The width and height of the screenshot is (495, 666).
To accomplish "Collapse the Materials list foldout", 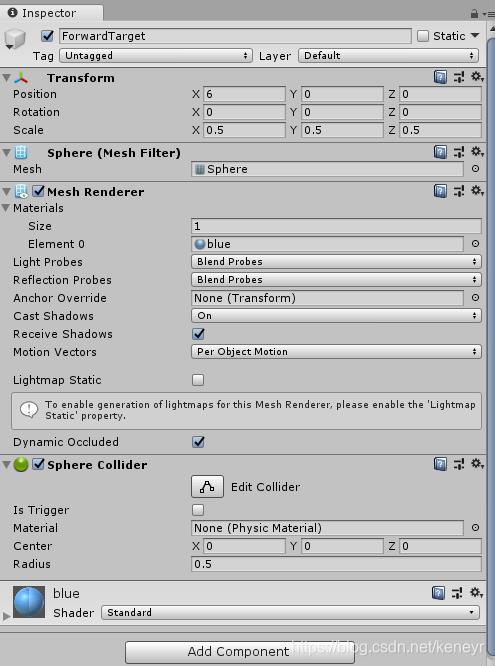I will pyautogui.click(x=6, y=208).
